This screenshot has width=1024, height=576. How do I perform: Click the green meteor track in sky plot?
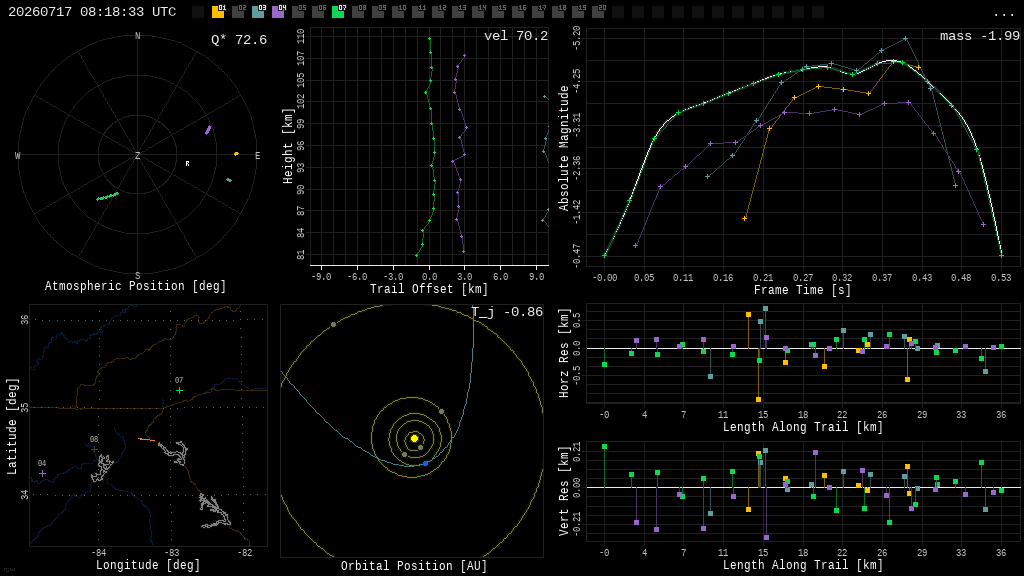point(108,196)
